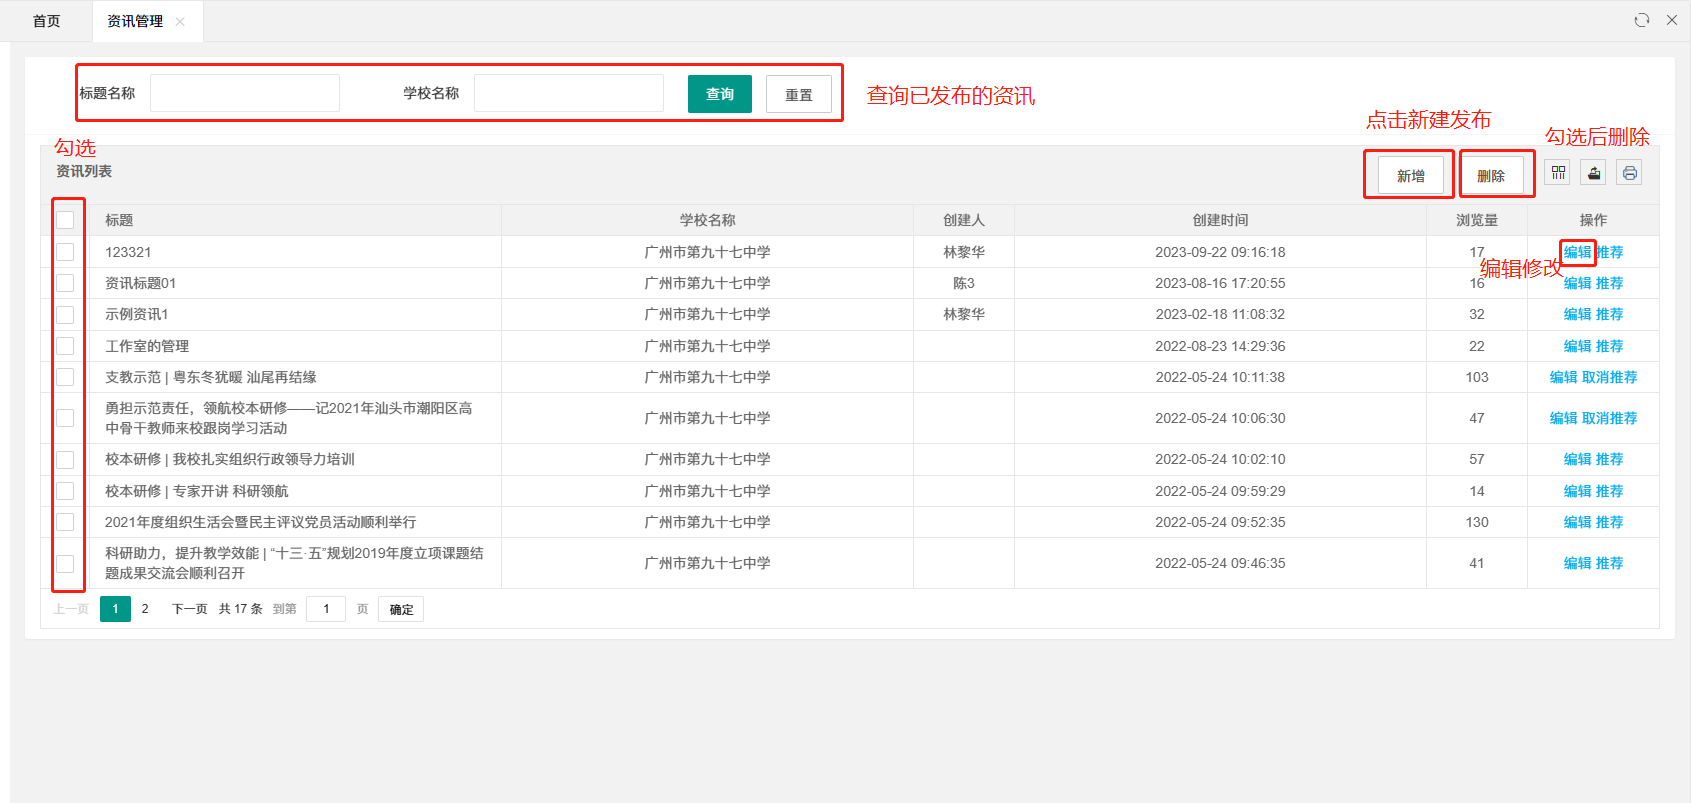The height and width of the screenshot is (803, 1691).
Task: Click the 重置 reset button
Action: (x=798, y=95)
